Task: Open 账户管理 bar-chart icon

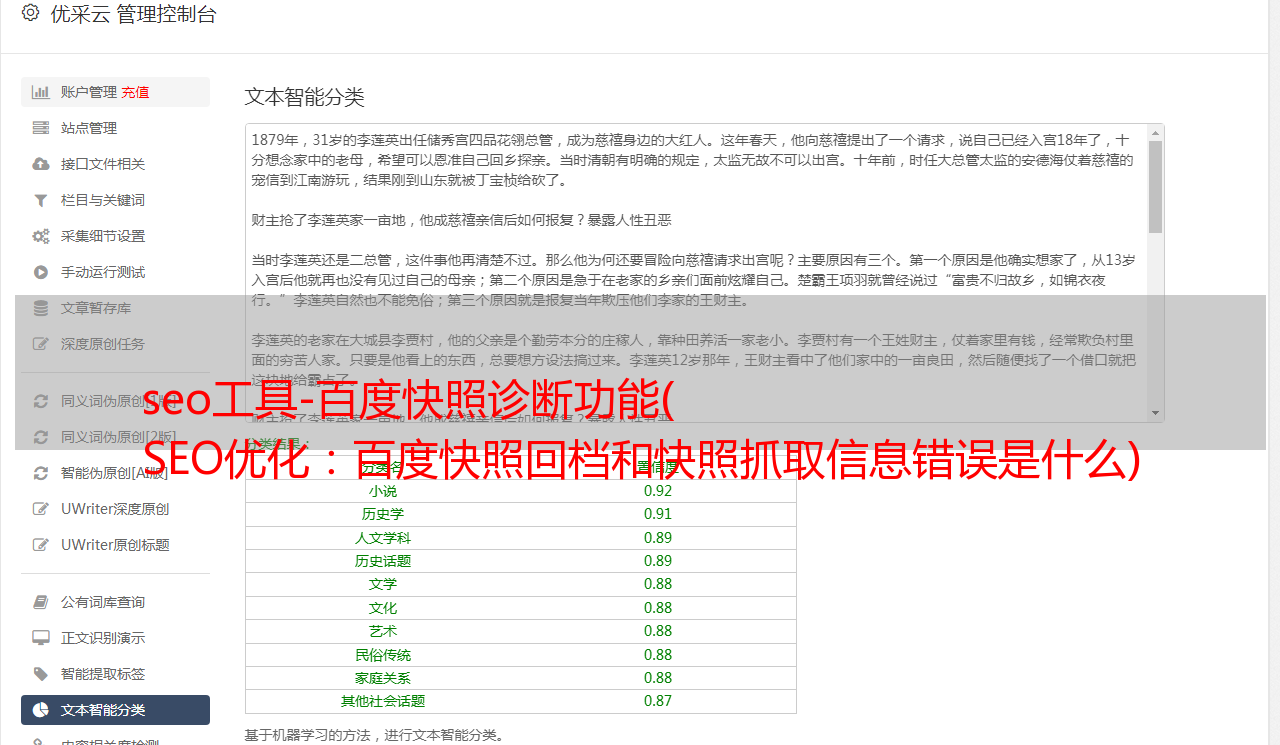Action: [41, 92]
